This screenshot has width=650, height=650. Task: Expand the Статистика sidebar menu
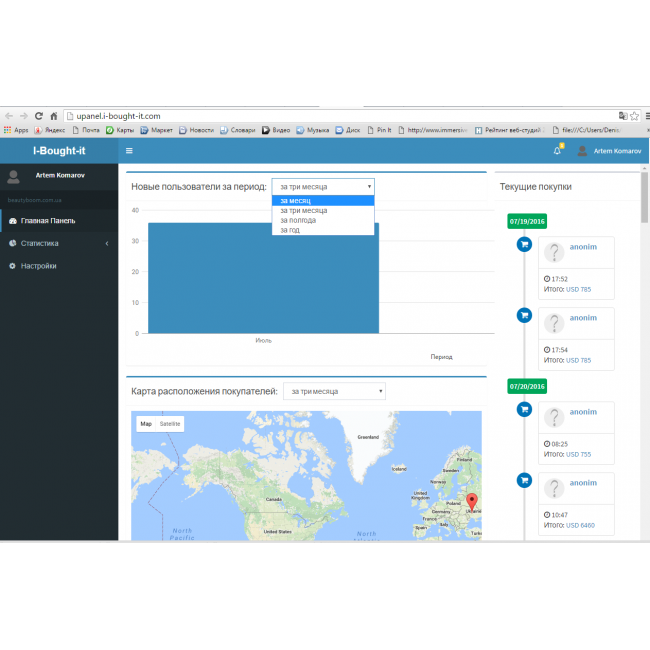pyautogui.click(x=58, y=243)
